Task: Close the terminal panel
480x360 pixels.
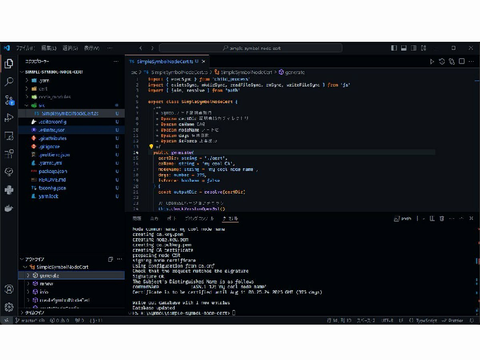Action: point(471,218)
